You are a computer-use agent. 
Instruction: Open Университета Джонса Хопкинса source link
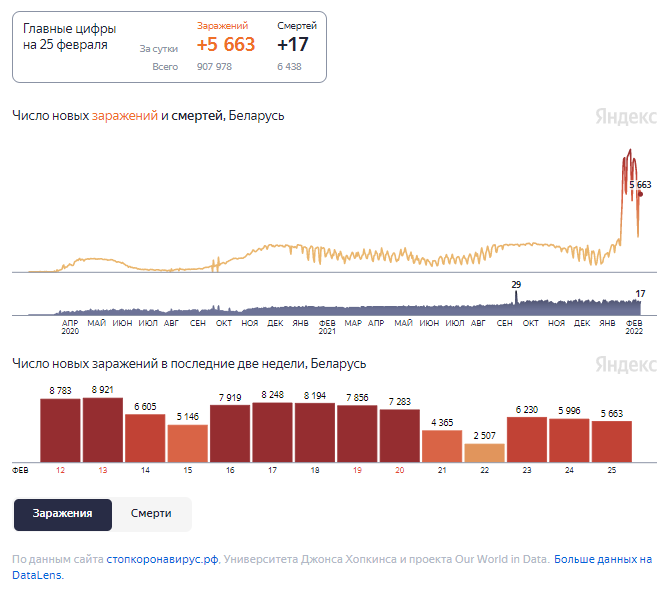311,560
